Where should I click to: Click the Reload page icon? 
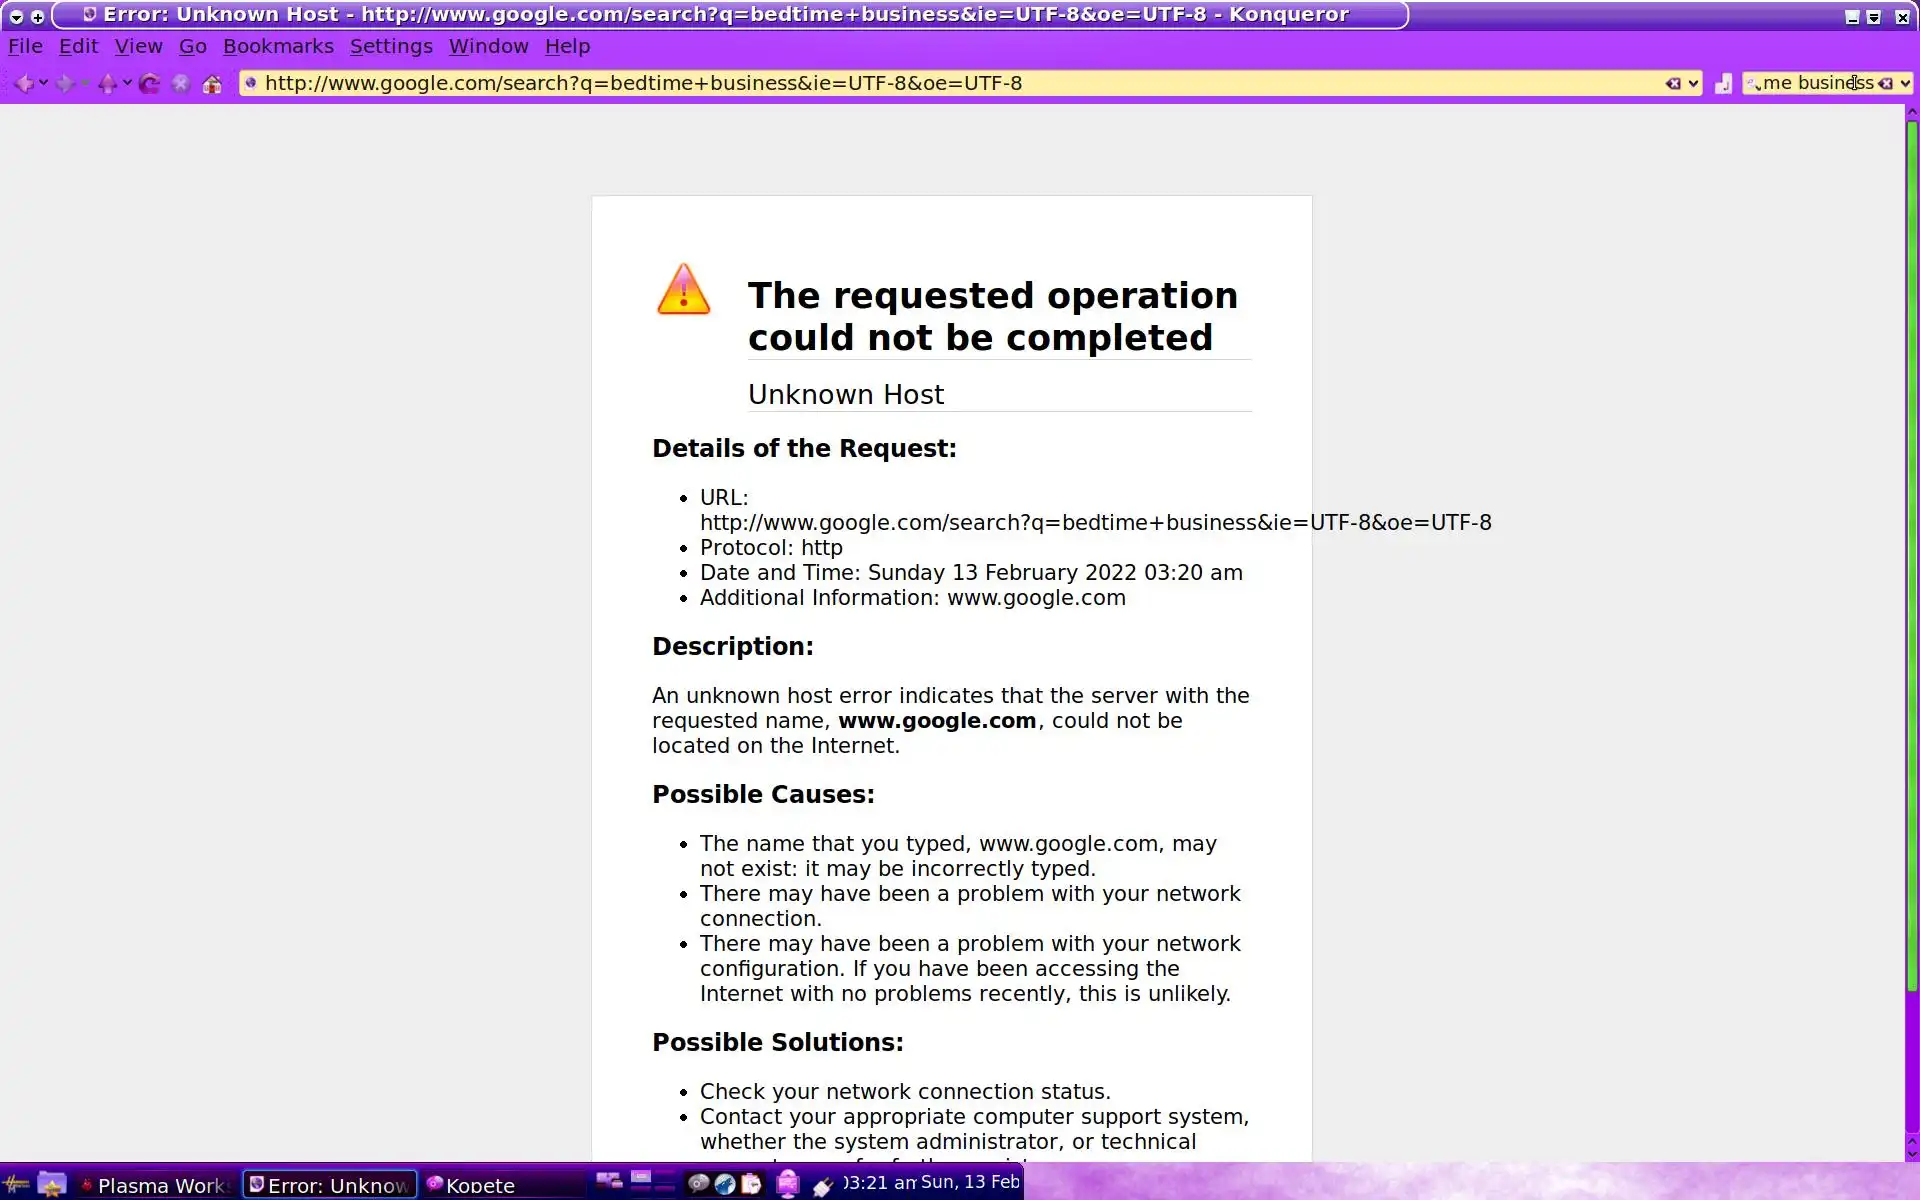150,84
